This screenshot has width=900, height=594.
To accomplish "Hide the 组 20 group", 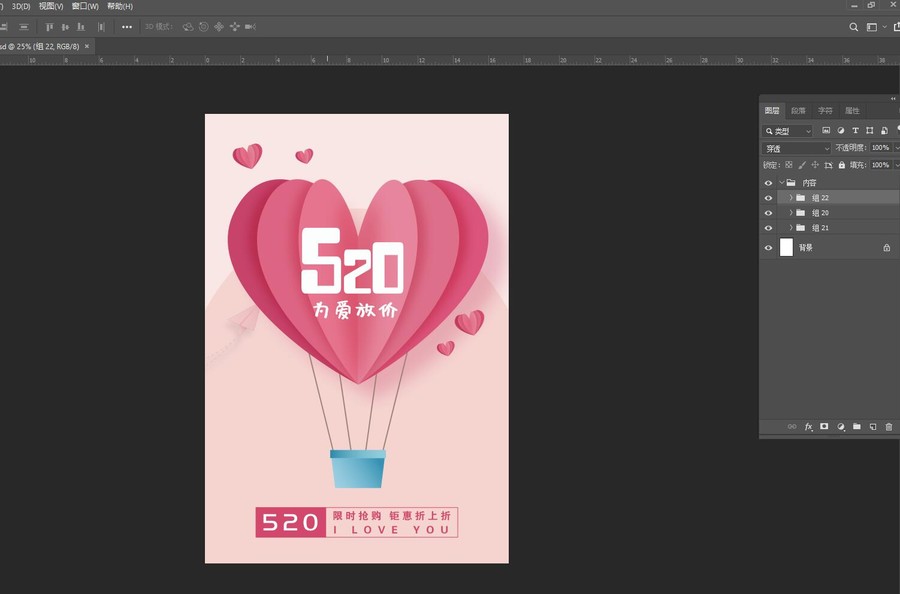I will (x=768, y=213).
